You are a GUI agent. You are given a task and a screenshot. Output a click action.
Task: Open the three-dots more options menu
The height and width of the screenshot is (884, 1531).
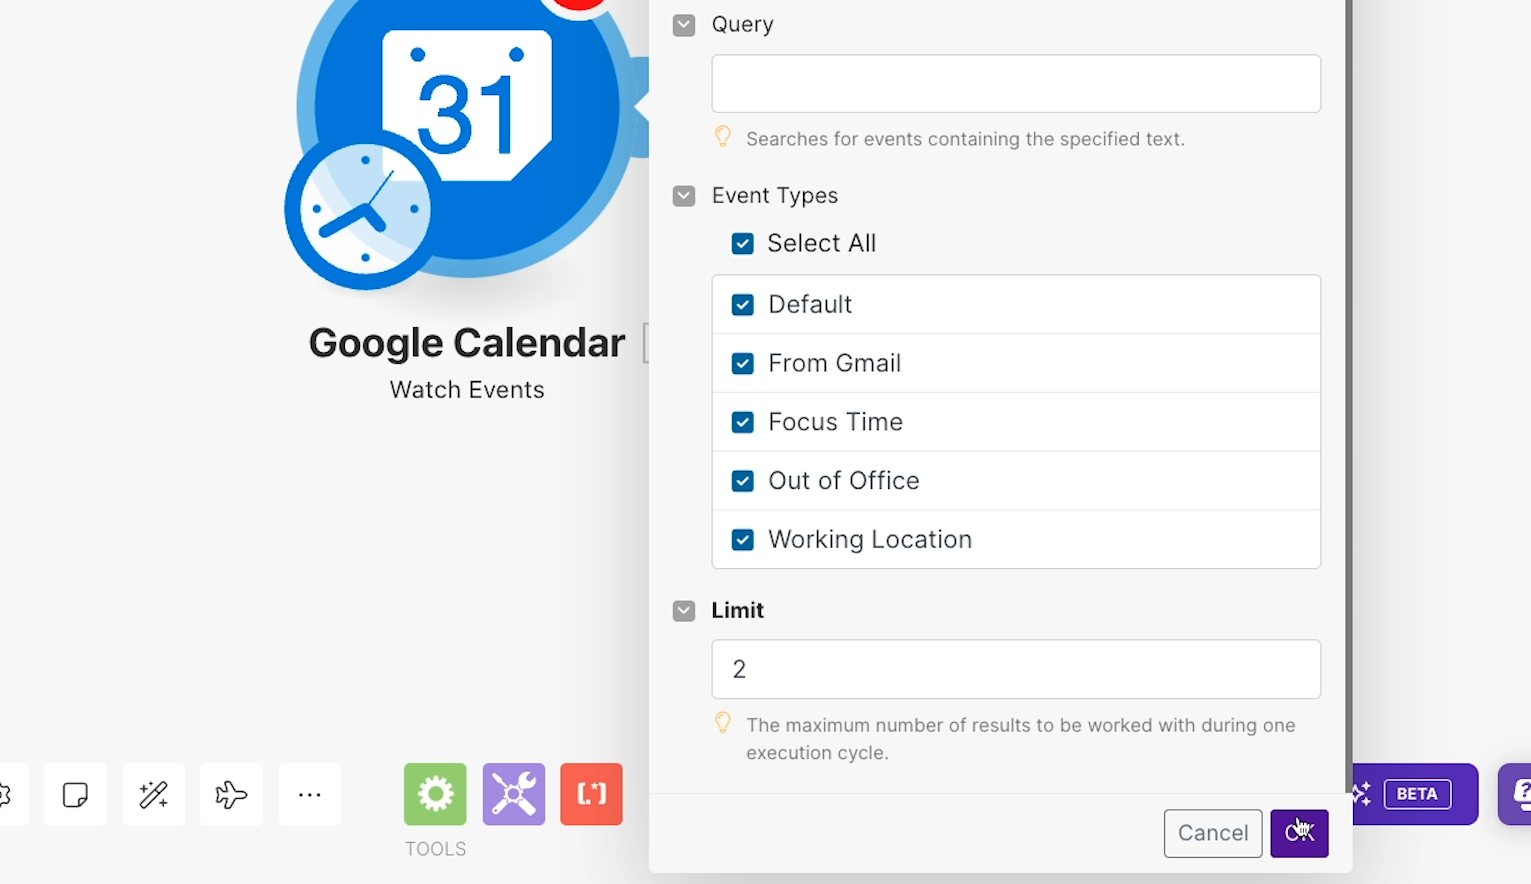[x=310, y=794]
